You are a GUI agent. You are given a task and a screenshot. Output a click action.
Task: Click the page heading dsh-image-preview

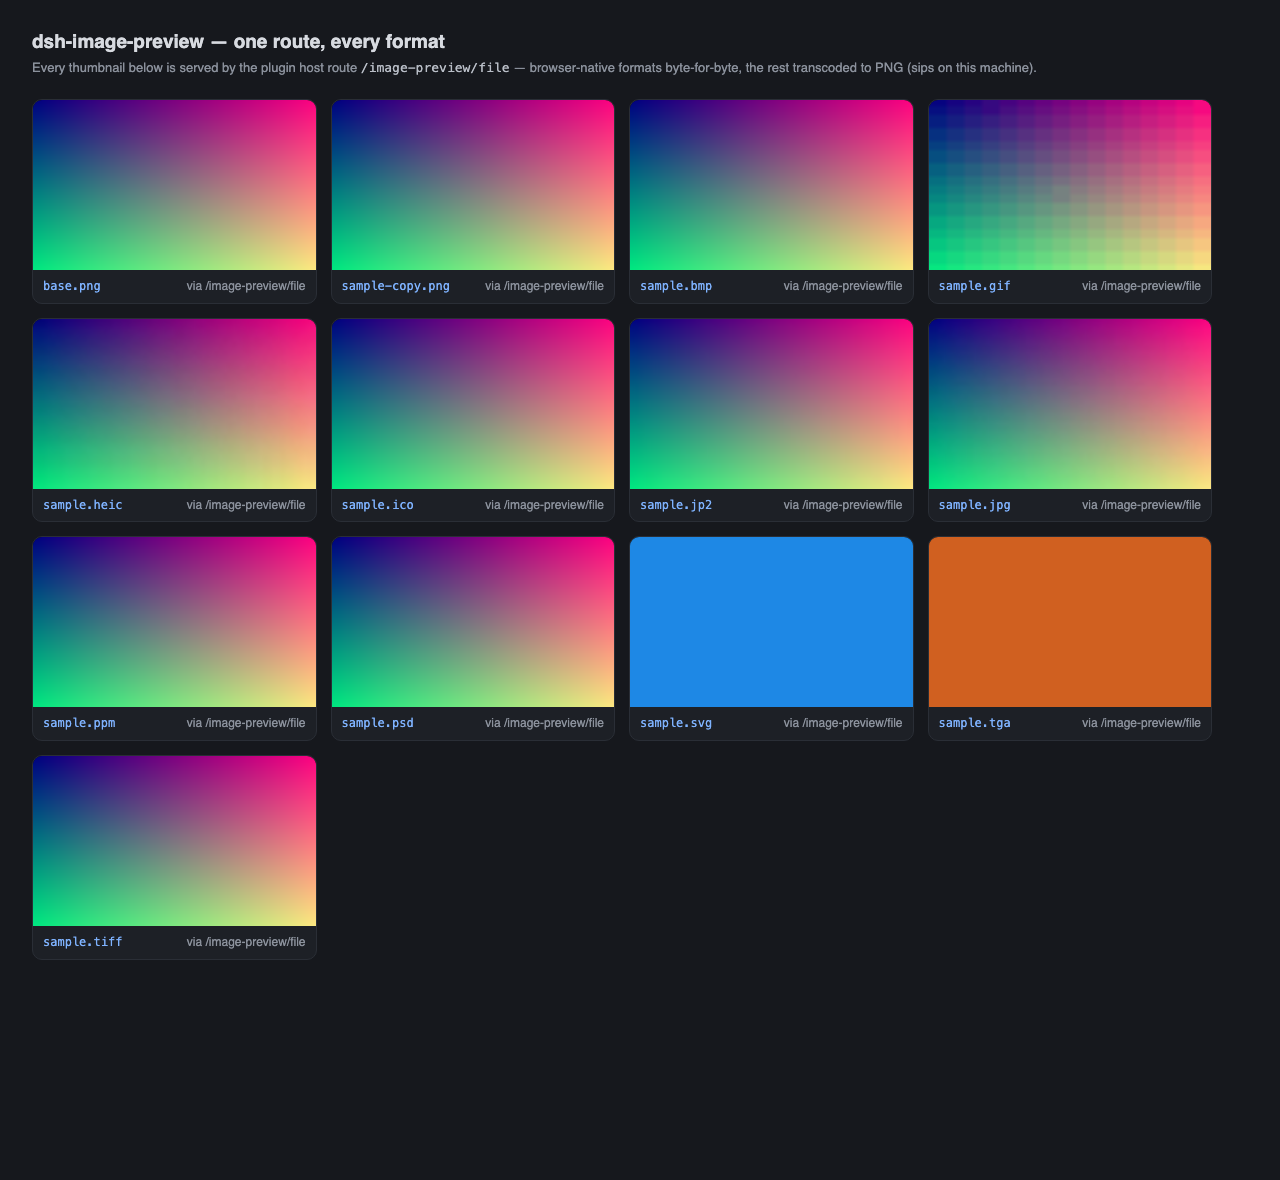tap(238, 41)
